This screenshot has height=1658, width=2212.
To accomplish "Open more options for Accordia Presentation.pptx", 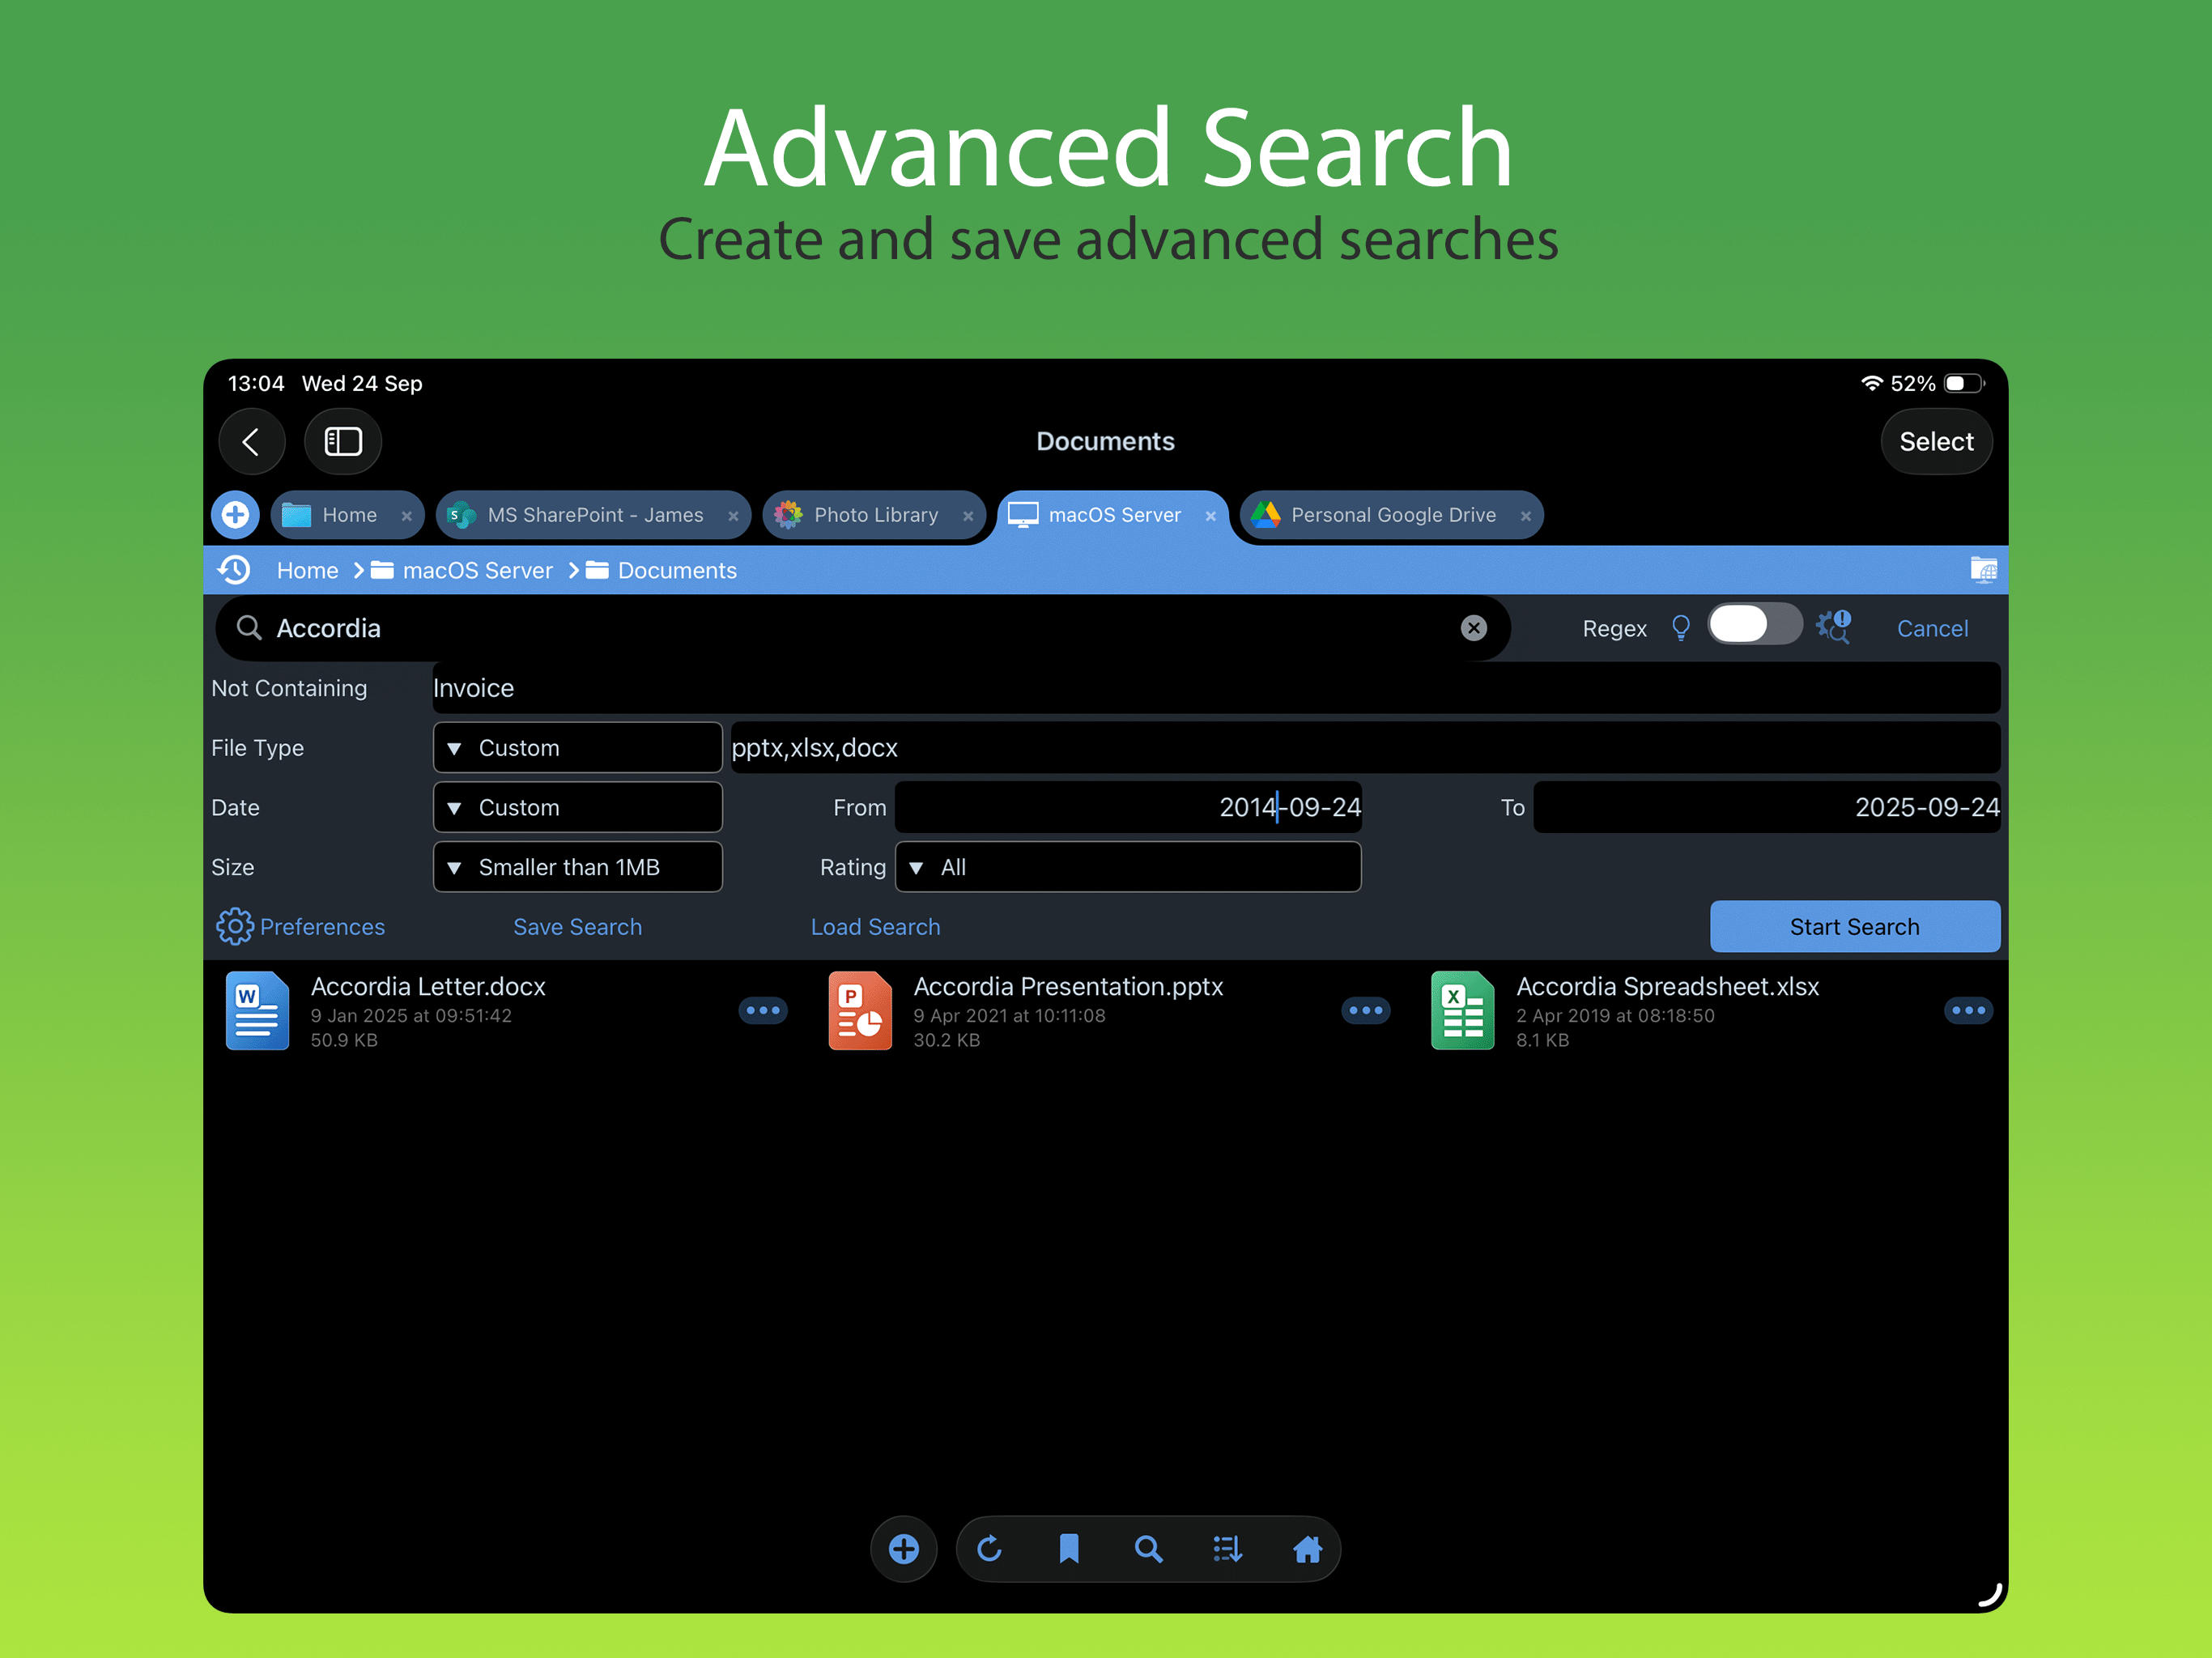I will [x=1365, y=1010].
